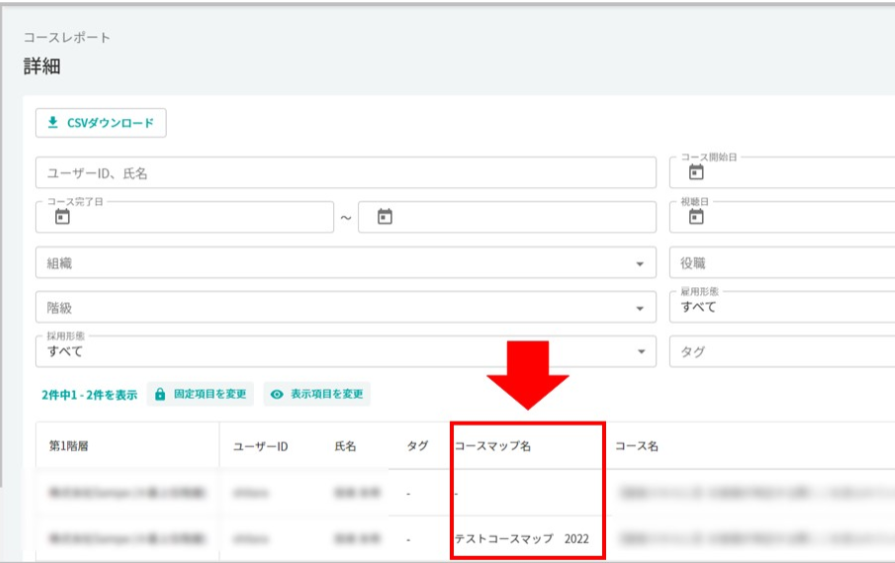Click the CSVダウンロード button

(100, 123)
